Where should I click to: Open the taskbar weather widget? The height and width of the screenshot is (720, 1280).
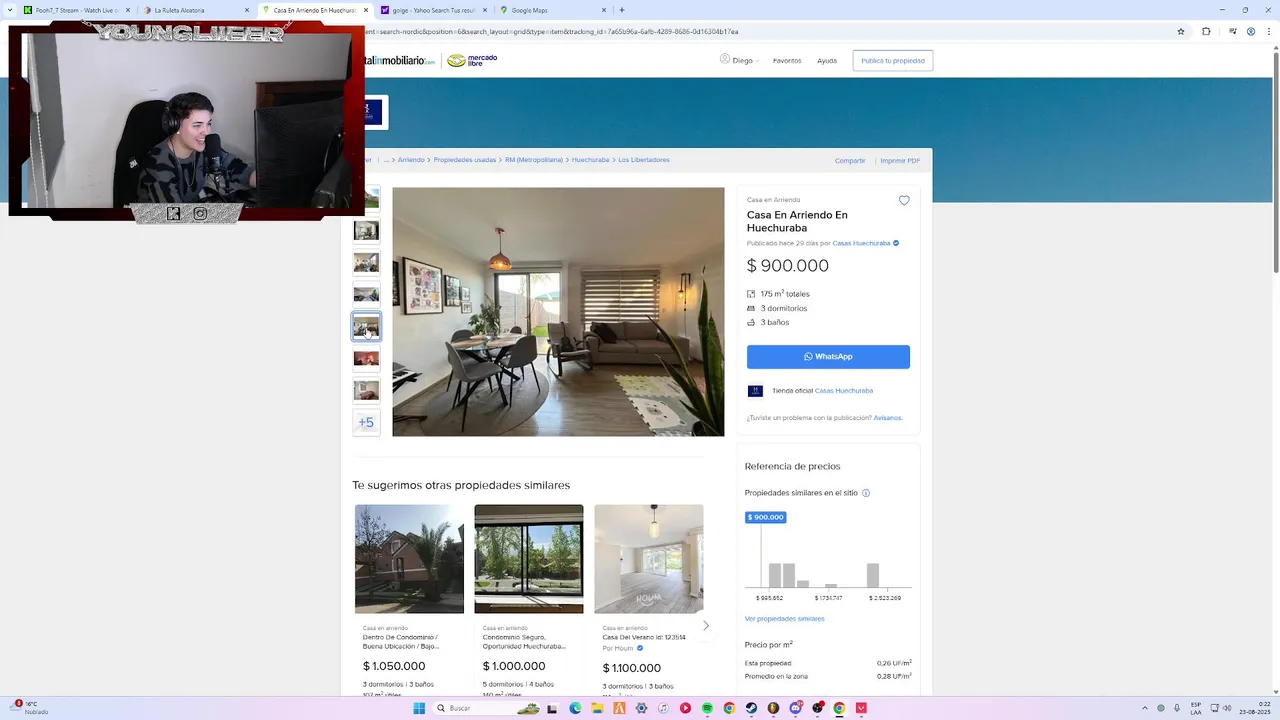29,708
